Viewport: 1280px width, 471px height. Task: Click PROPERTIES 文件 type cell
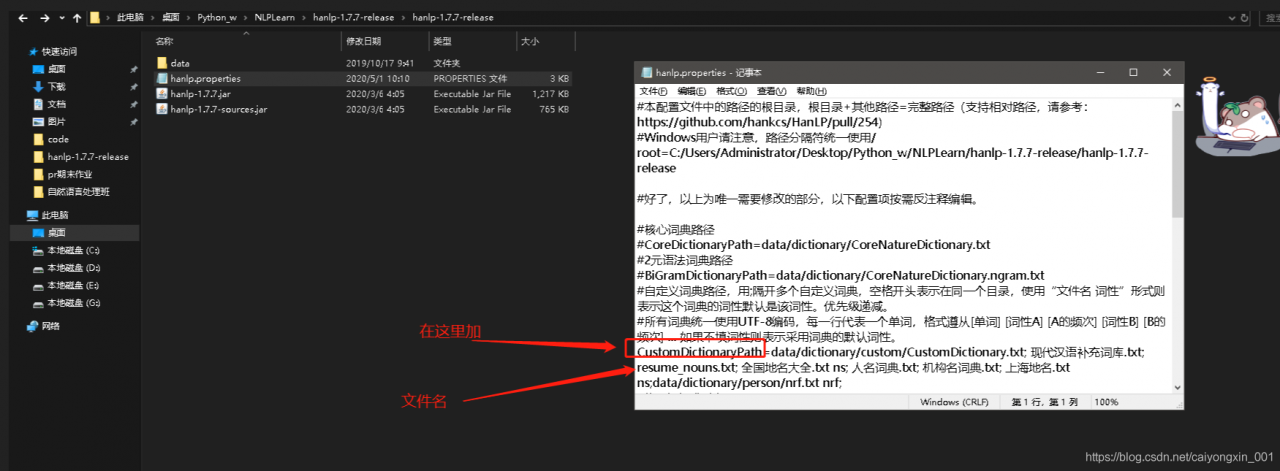470,78
